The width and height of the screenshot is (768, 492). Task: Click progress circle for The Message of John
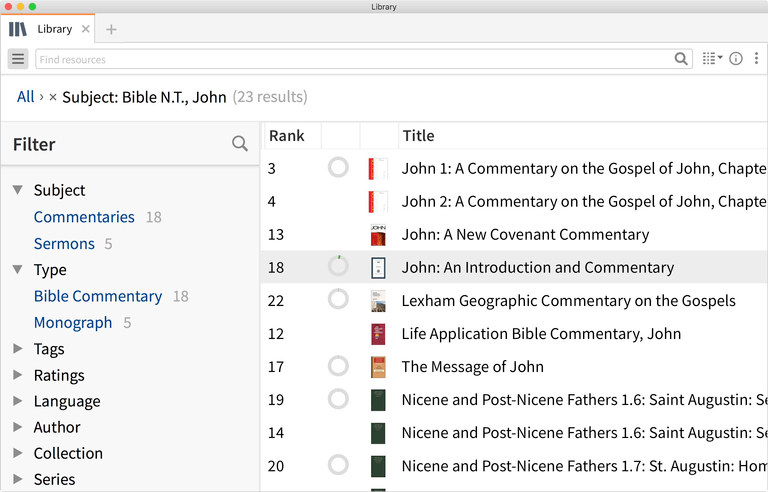tap(338, 366)
